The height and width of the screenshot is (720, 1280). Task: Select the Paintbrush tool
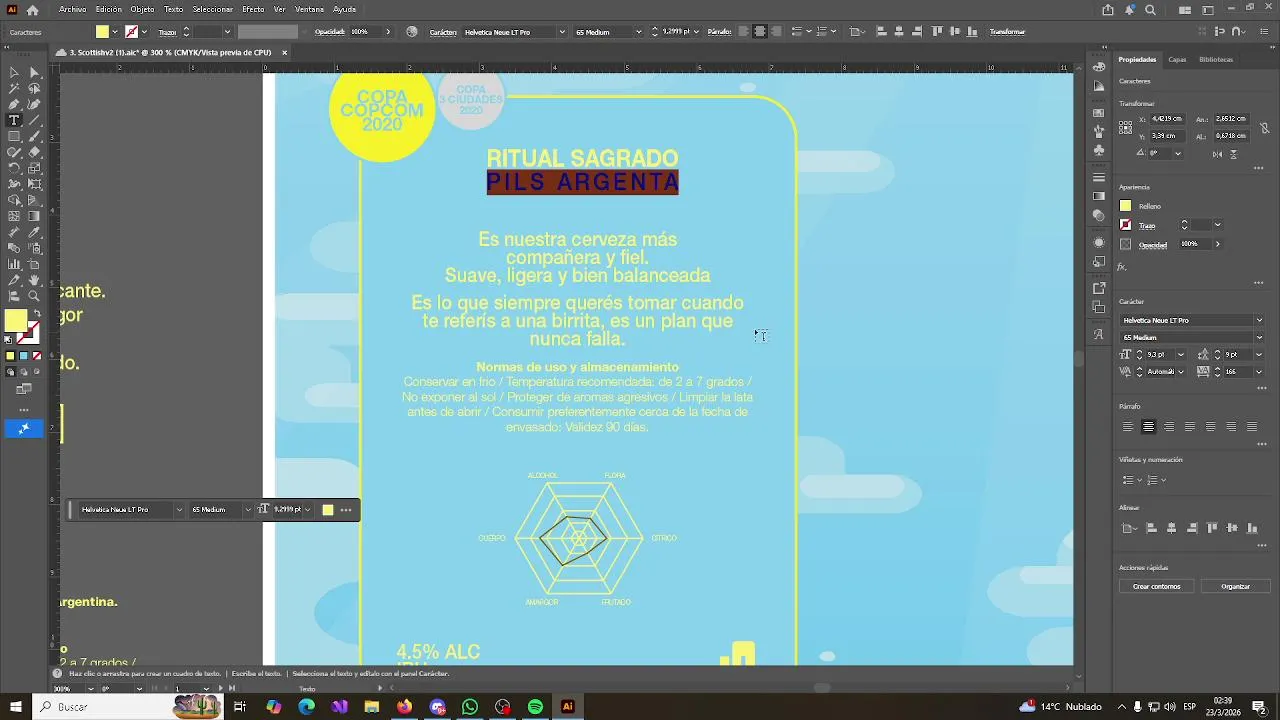coord(34,136)
